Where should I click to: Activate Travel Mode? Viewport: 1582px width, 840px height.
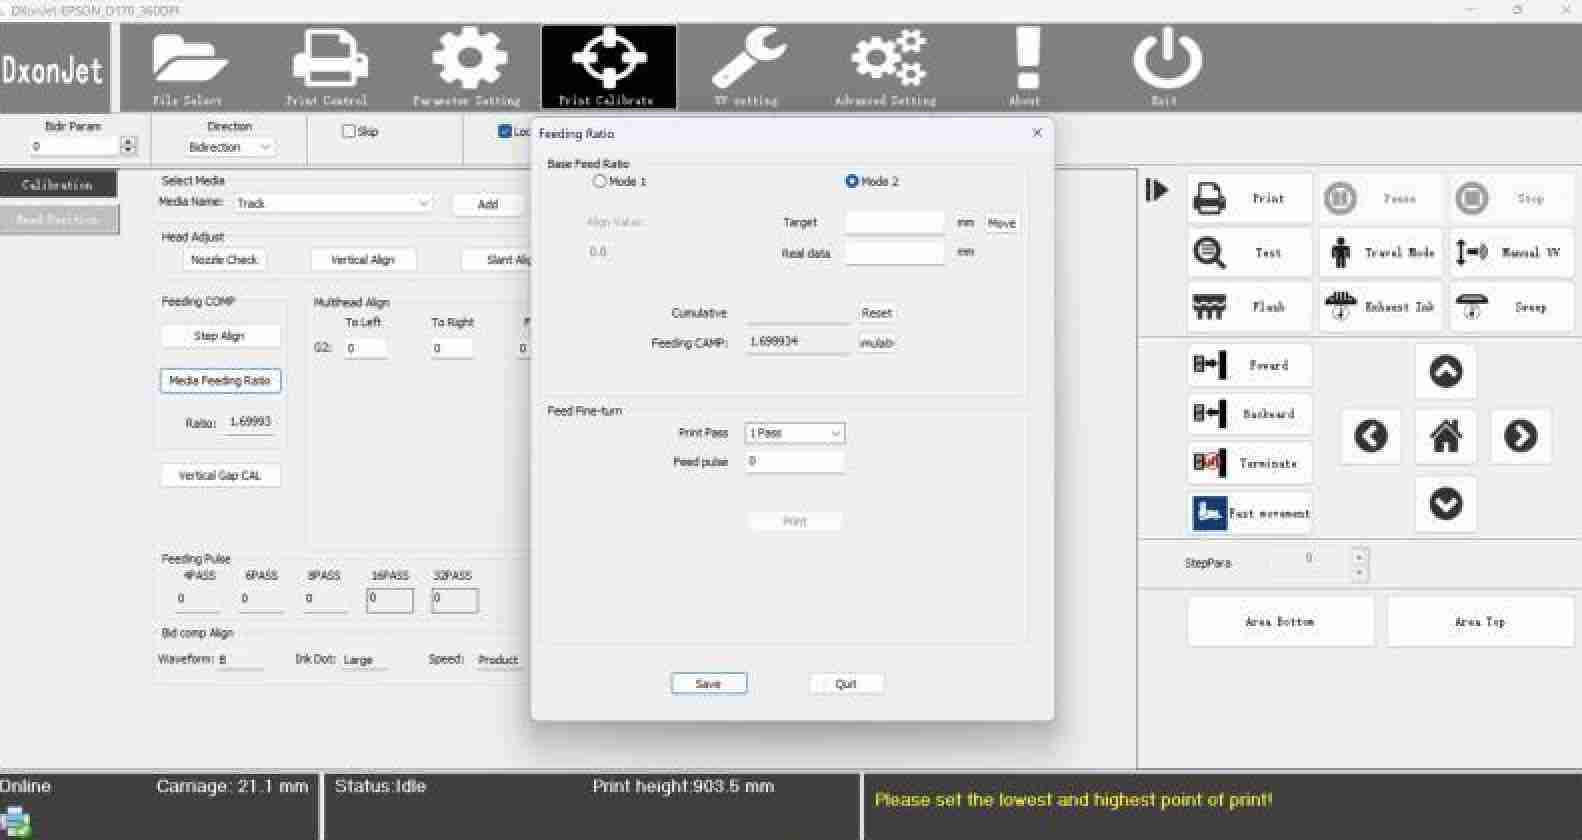tap(1381, 253)
